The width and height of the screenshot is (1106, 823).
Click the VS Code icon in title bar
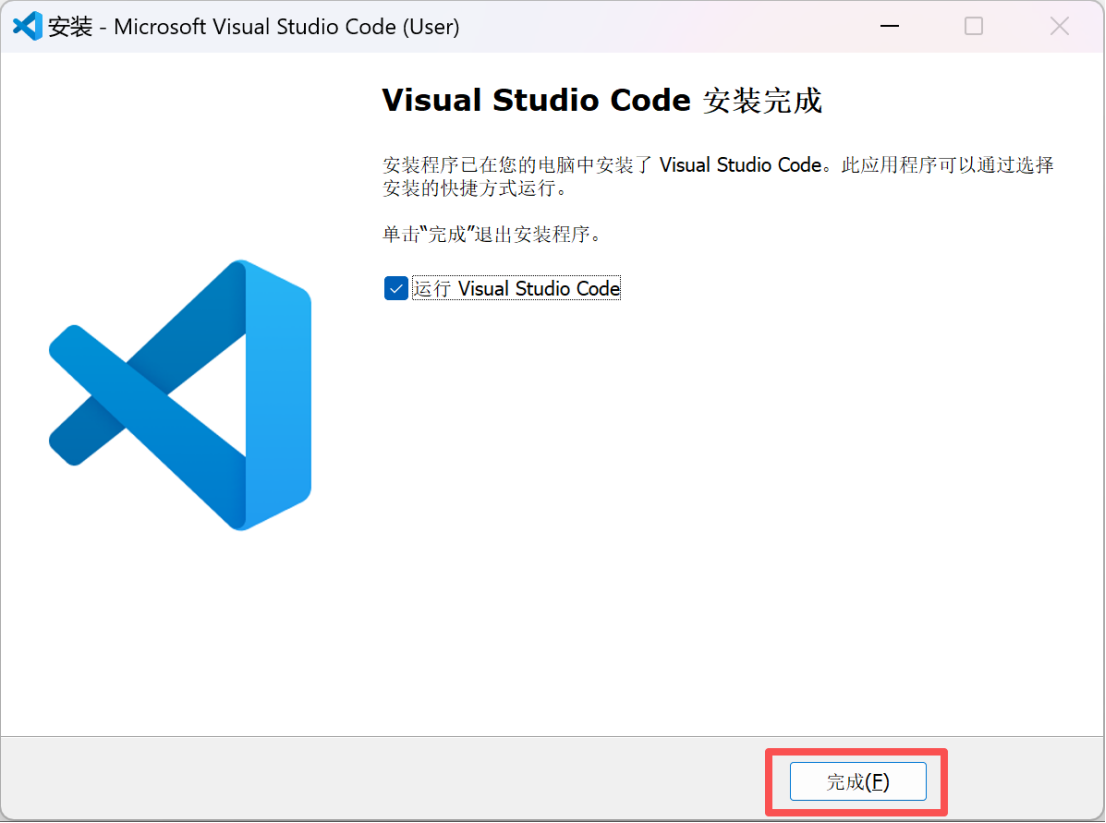click(x=28, y=27)
